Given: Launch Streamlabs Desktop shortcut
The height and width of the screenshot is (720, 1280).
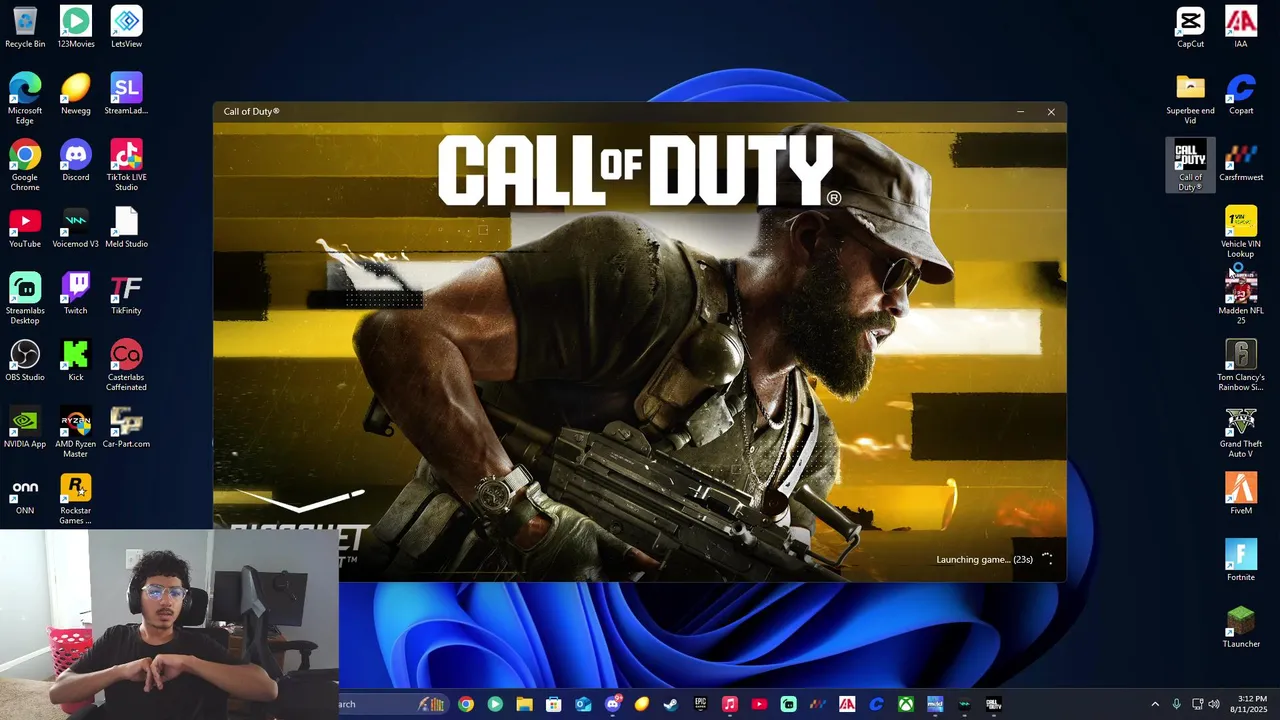Looking at the screenshot, I should coord(25,298).
